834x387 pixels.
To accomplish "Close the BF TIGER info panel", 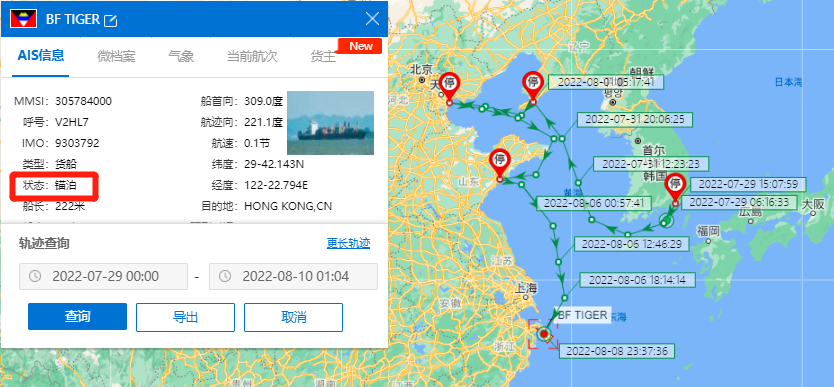I will pos(372,19).
